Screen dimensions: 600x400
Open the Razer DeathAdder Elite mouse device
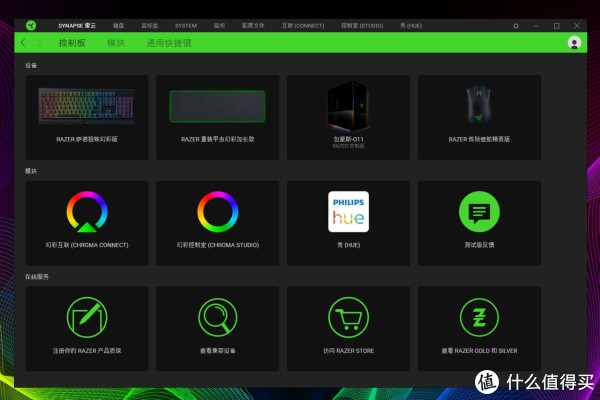(479, 117)
